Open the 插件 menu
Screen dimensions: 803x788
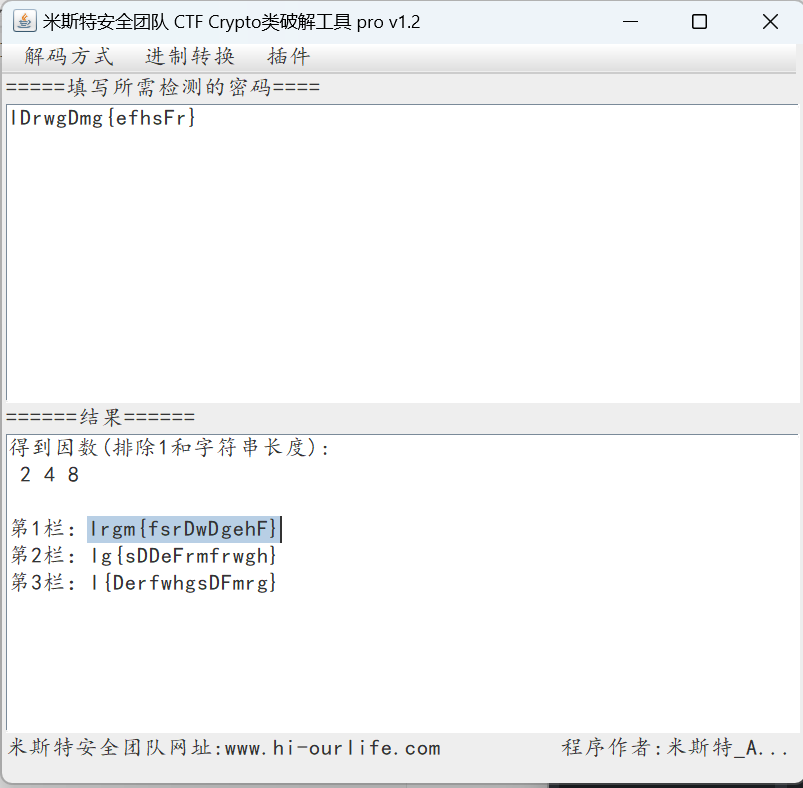click(288, 56)
